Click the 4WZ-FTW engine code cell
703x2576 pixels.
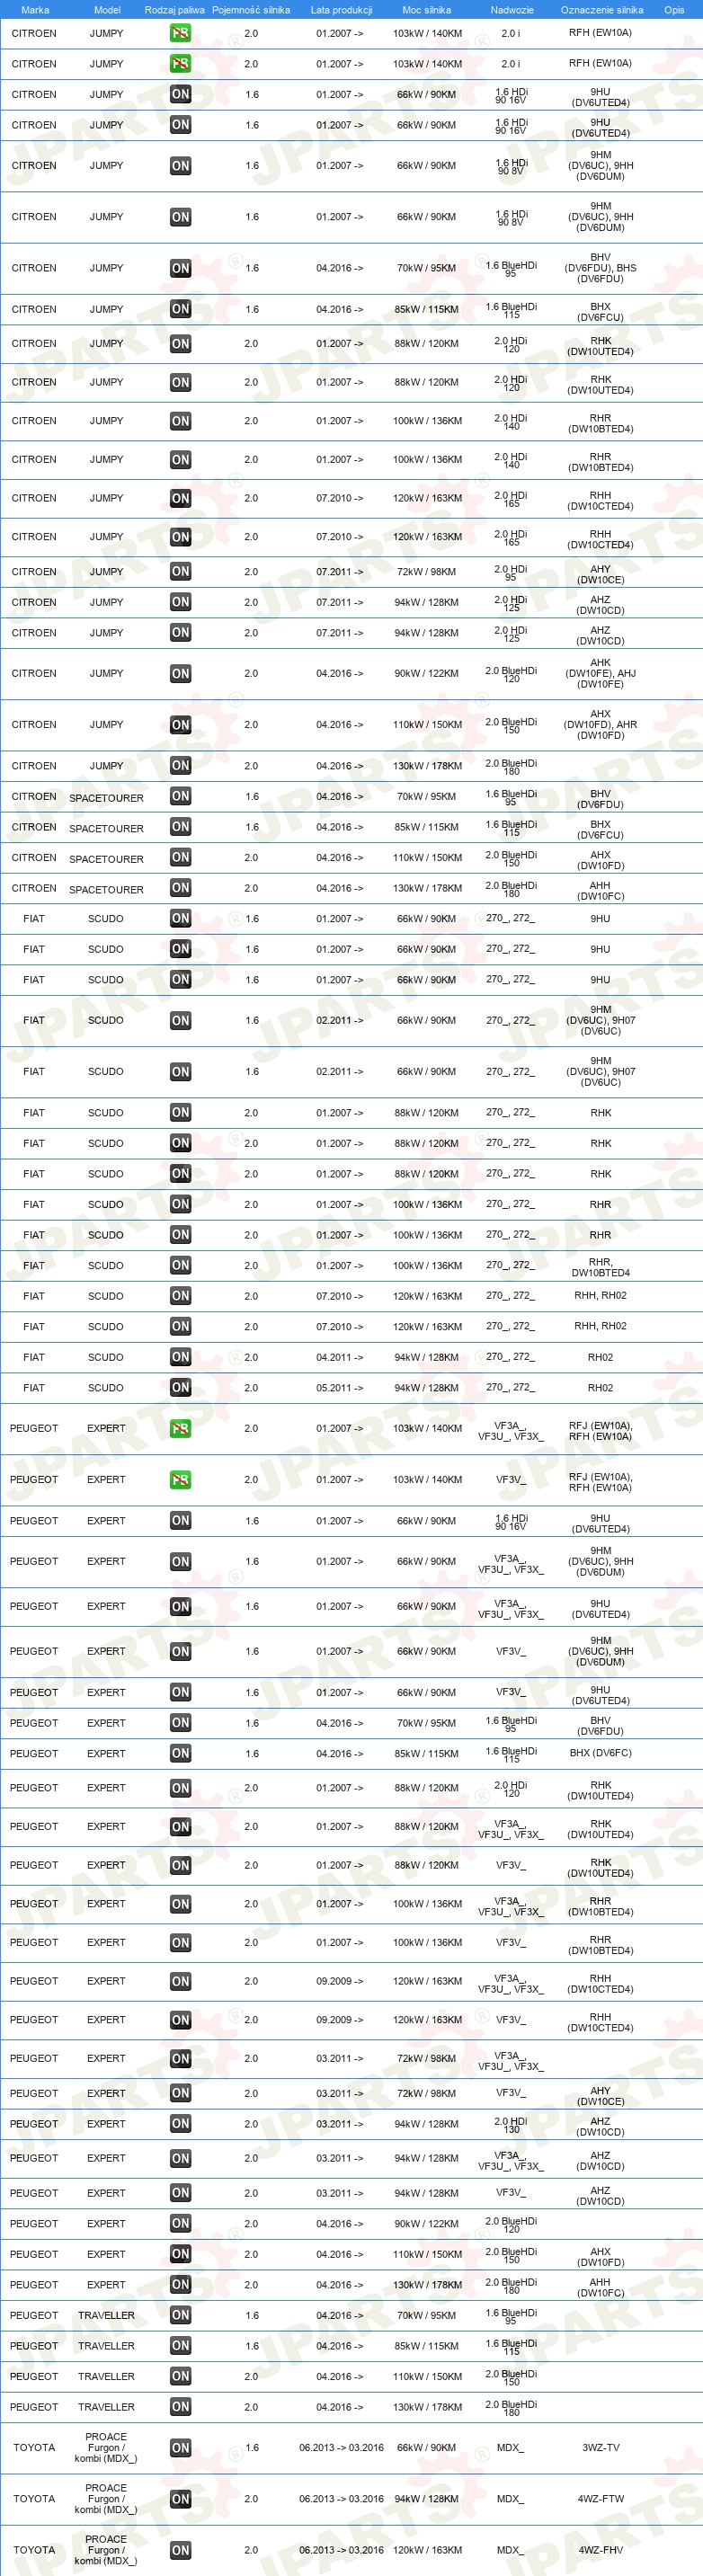[600, 2499]
